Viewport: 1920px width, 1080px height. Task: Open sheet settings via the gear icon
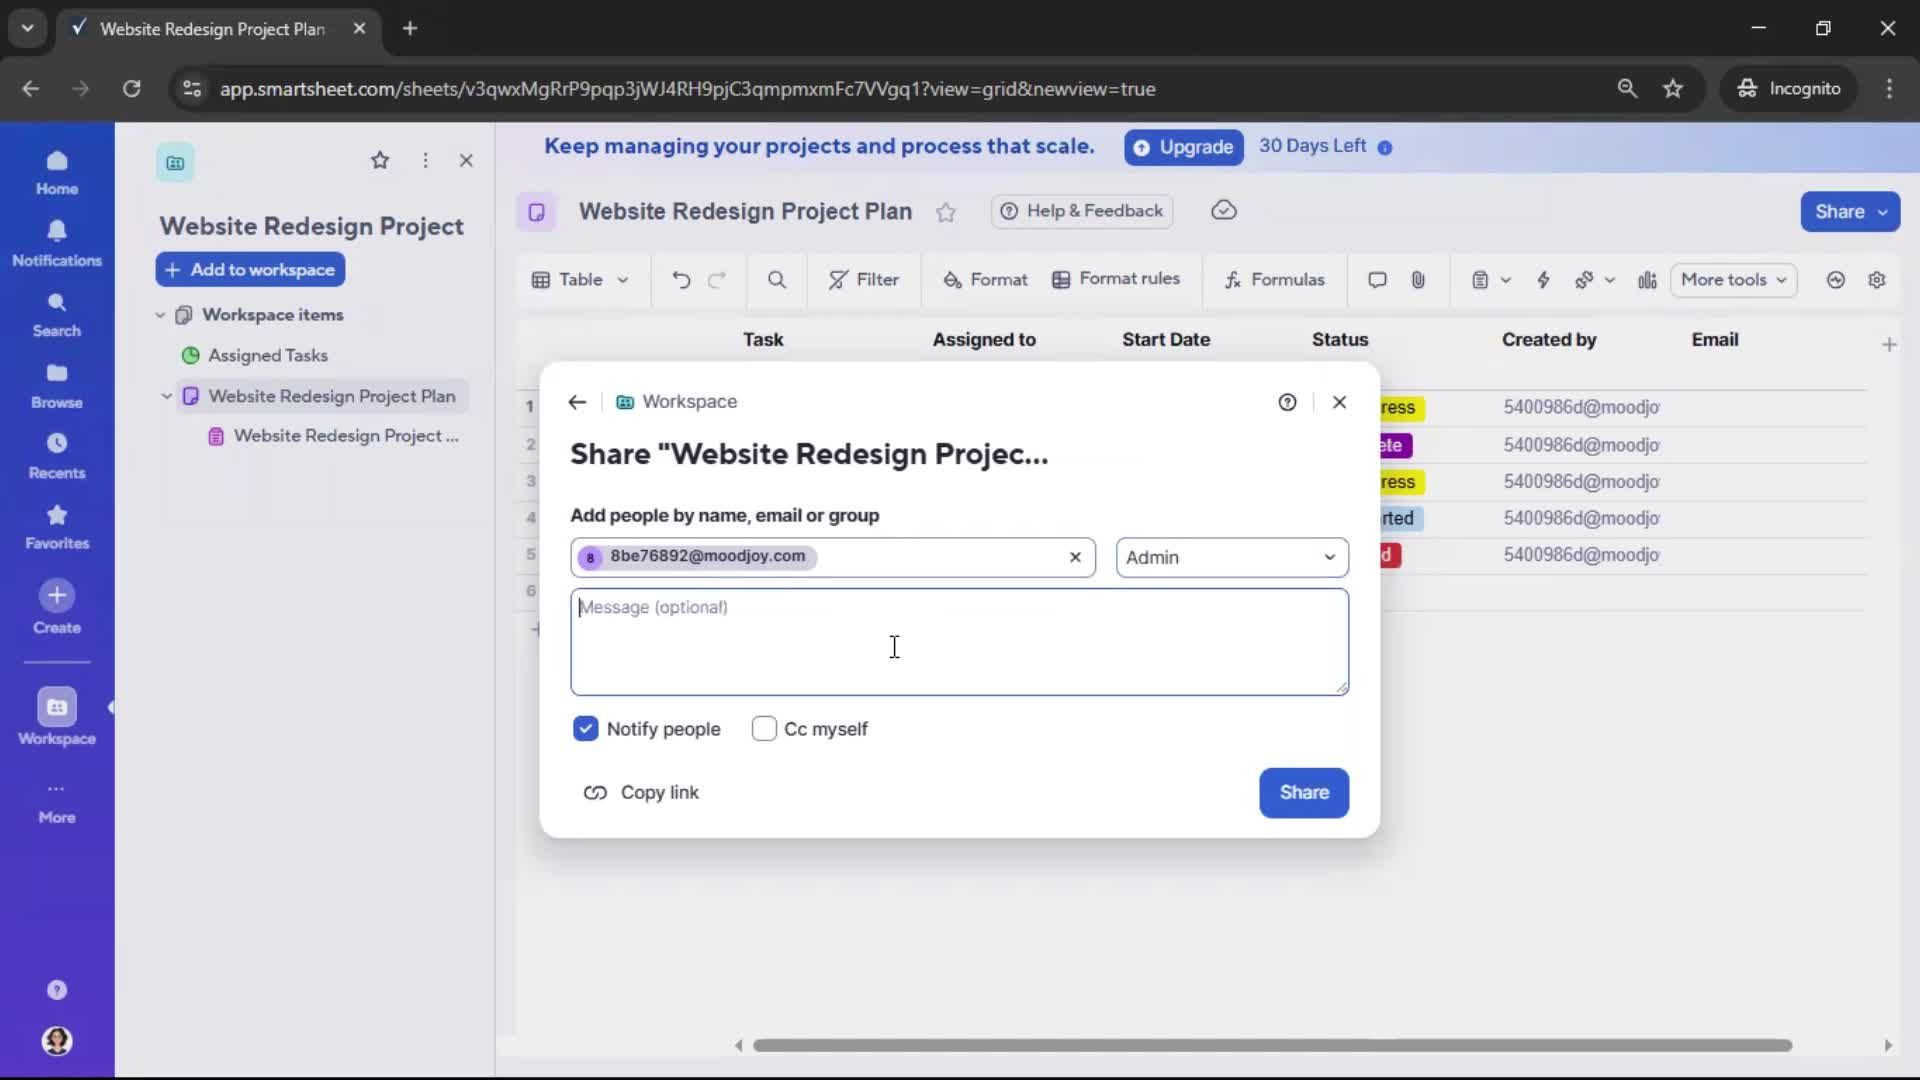(x=1878, y=280)
